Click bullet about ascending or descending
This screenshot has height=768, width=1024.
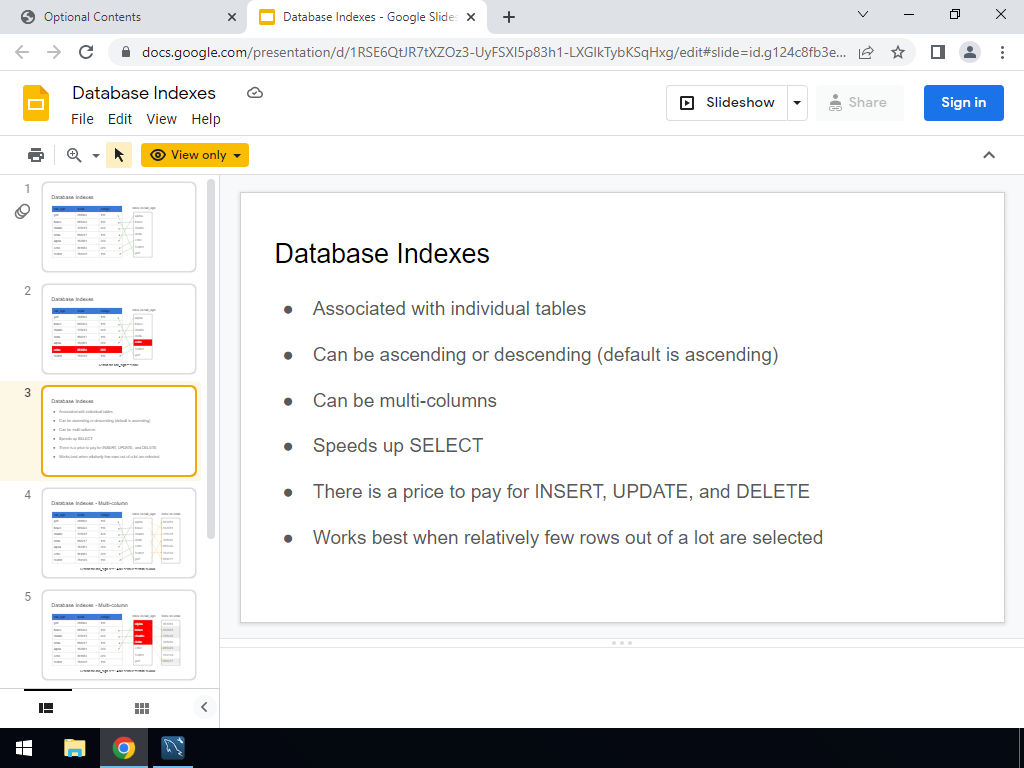[x=545, y=355]
